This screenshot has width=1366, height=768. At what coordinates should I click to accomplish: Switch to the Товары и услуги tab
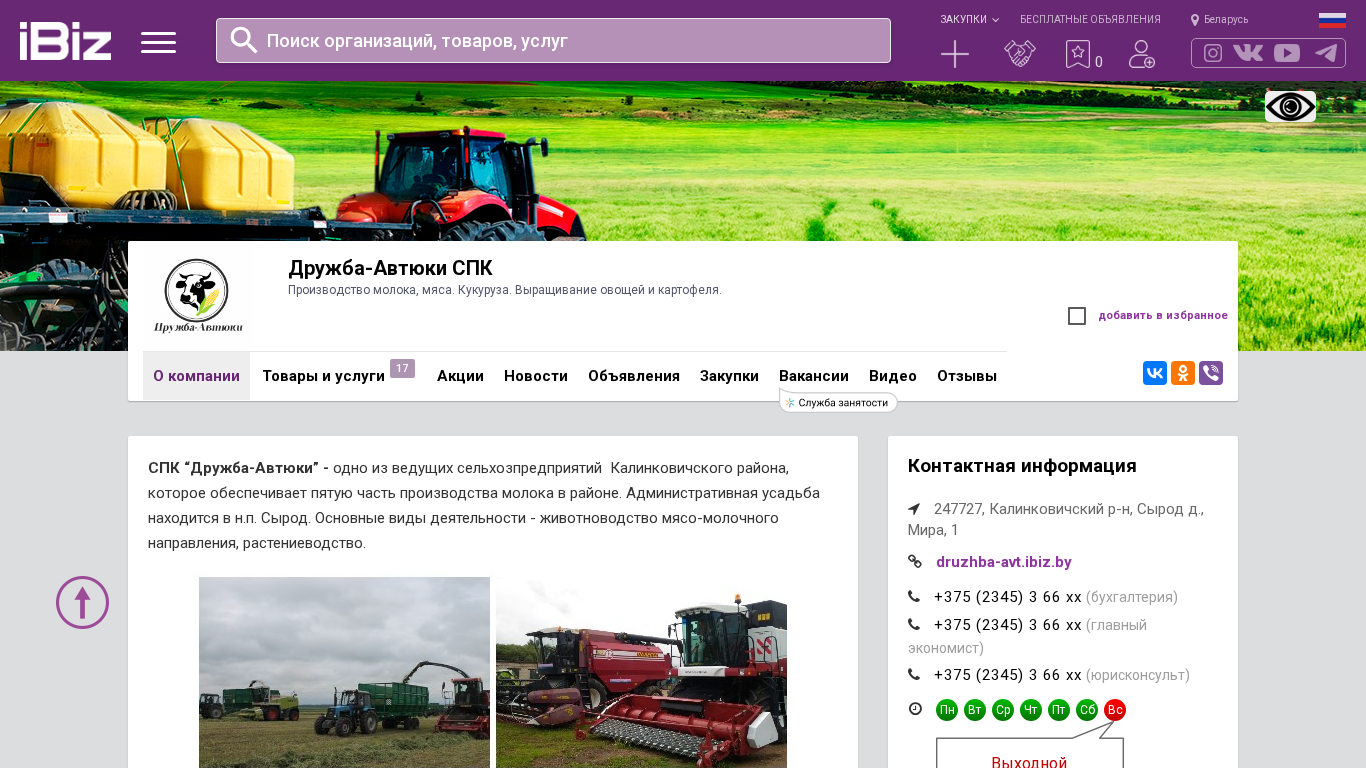pyautogui.click(x=324, y=376)
